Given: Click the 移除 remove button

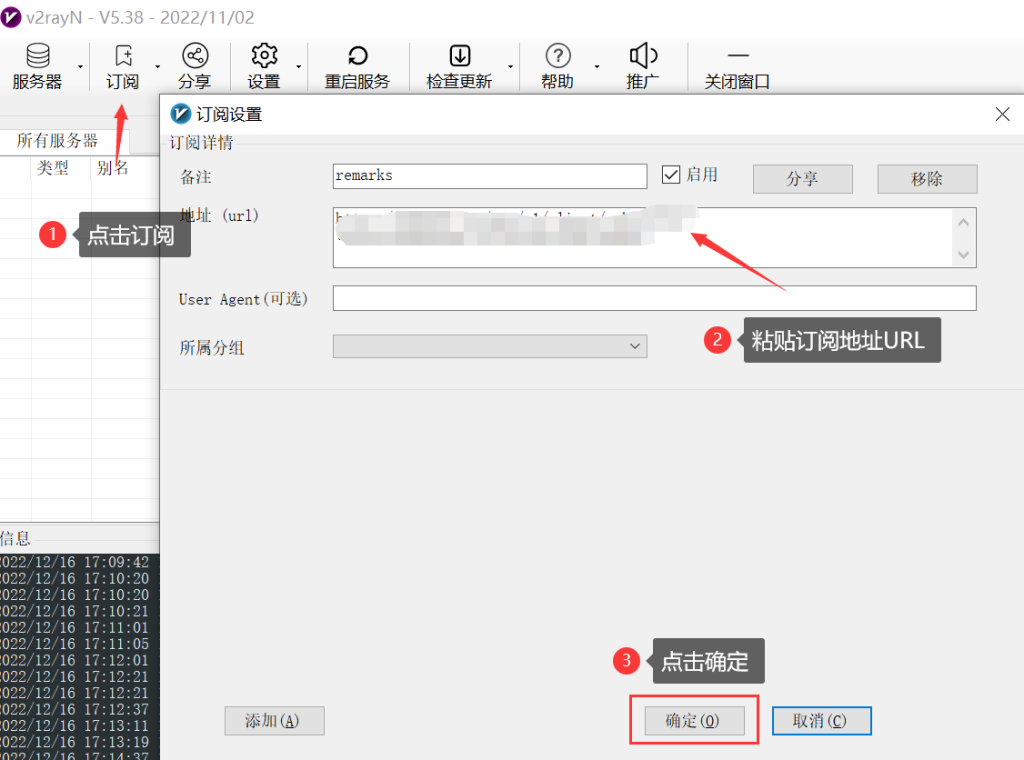Looking at the screenshot, I should pos(926,179).
